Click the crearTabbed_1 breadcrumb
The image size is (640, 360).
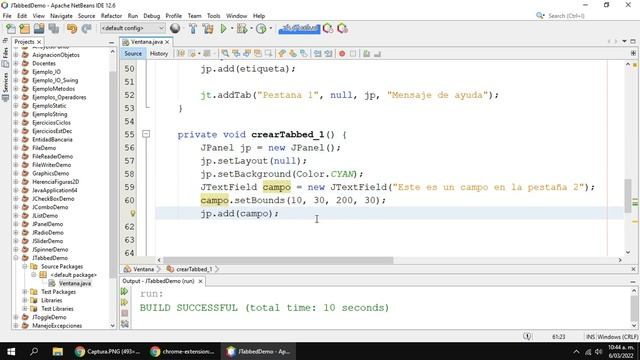194,269
